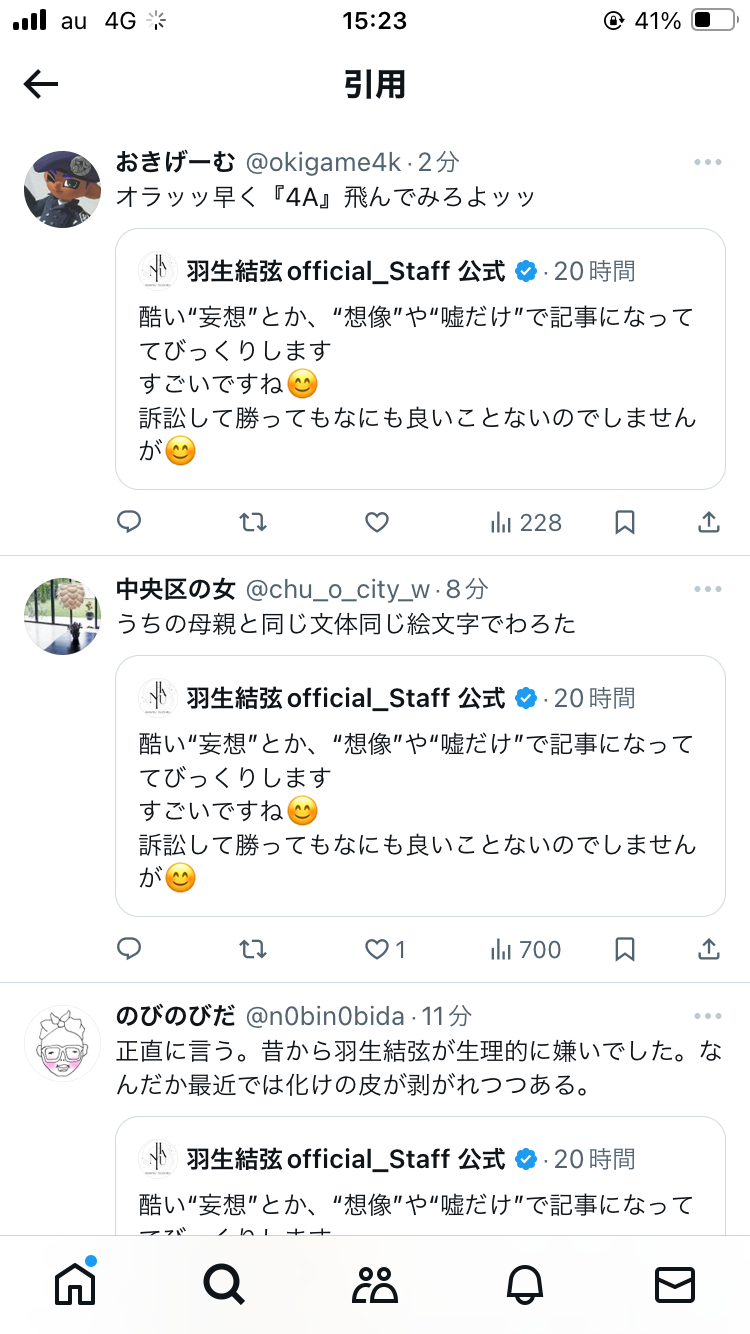
Task: Bookmark the okigame4k quote post
Action: coord(625,521)
